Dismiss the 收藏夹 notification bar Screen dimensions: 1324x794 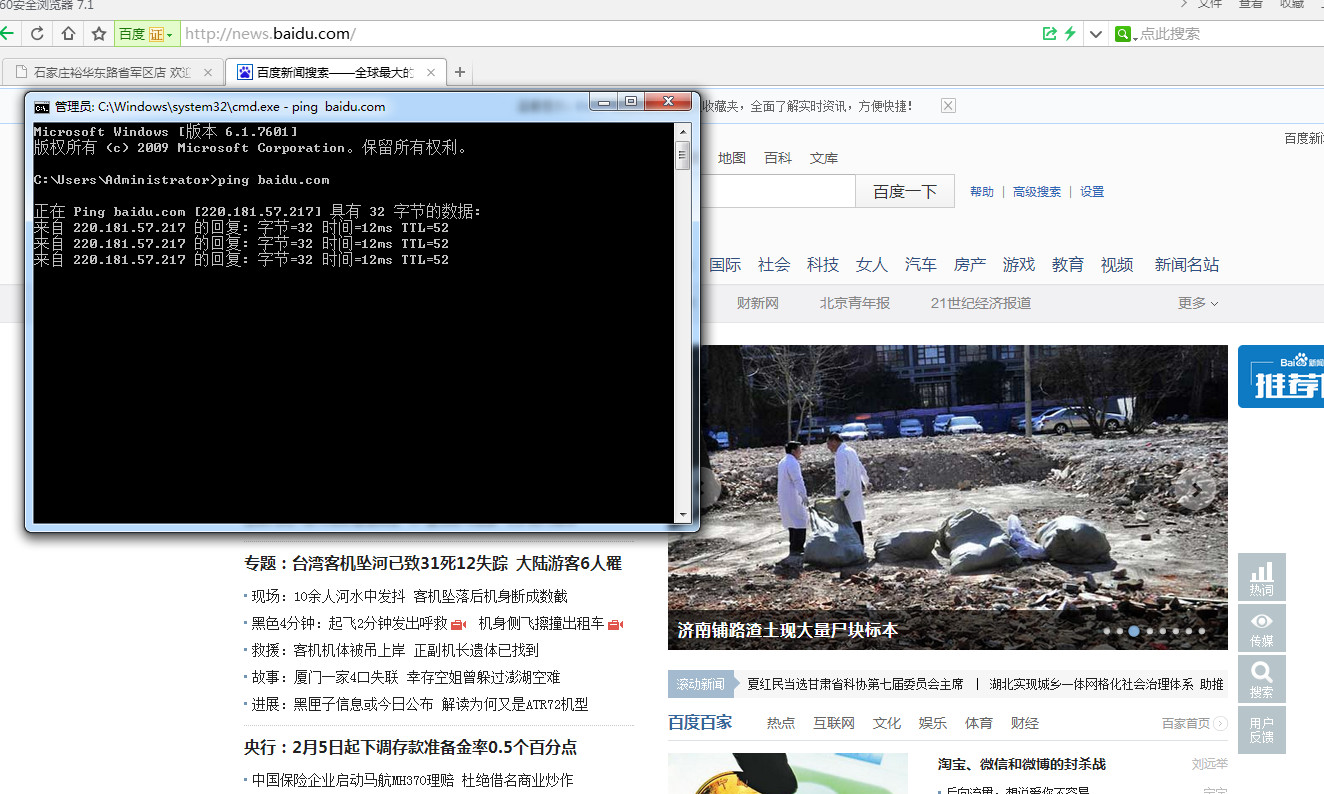click(948, 105)
